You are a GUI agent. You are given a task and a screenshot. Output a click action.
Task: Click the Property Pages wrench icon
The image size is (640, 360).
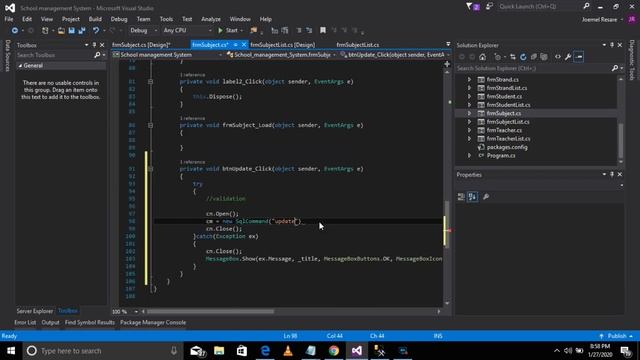coord(486,197)
